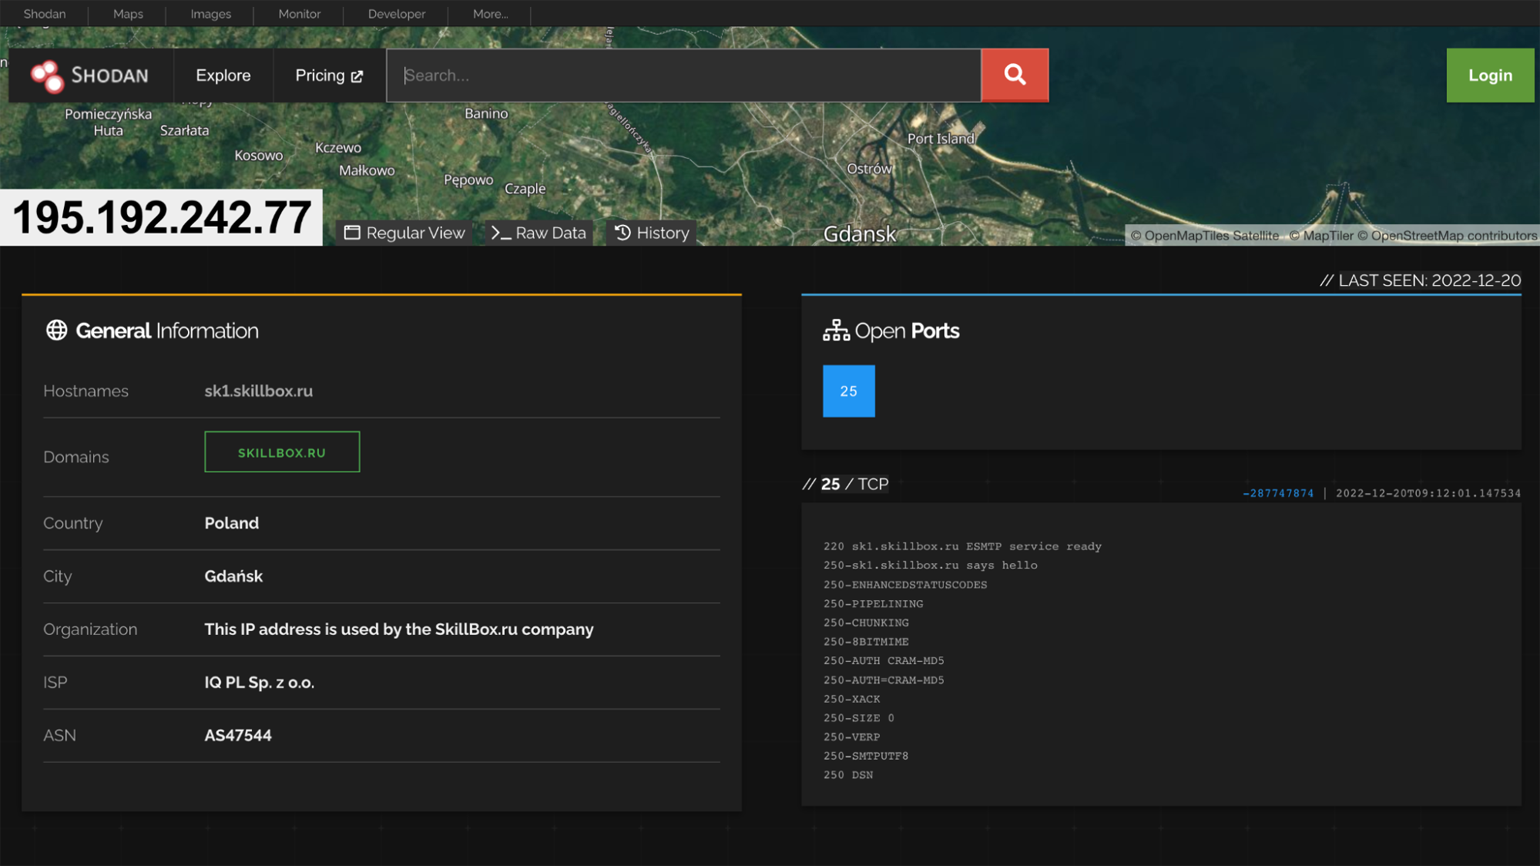Click banner line '250-8BITMIME'
This screenshot has width=1540, height=866.
coord(866,641)
